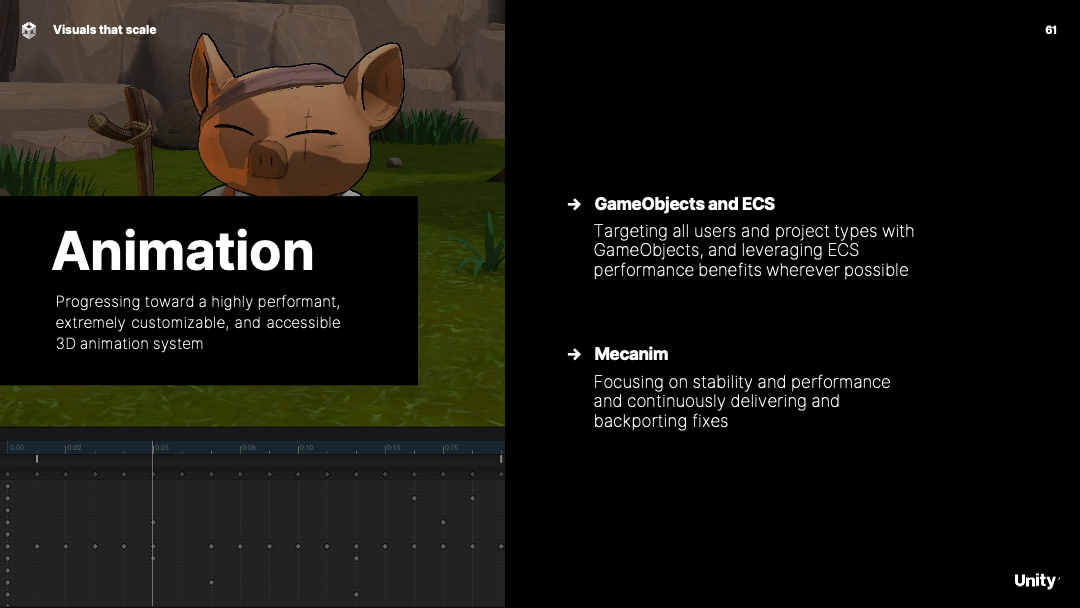Click 'Progressing toward a highly performant' description text
The width and height of the screenshot is (1080, 608).
[198, 322]
